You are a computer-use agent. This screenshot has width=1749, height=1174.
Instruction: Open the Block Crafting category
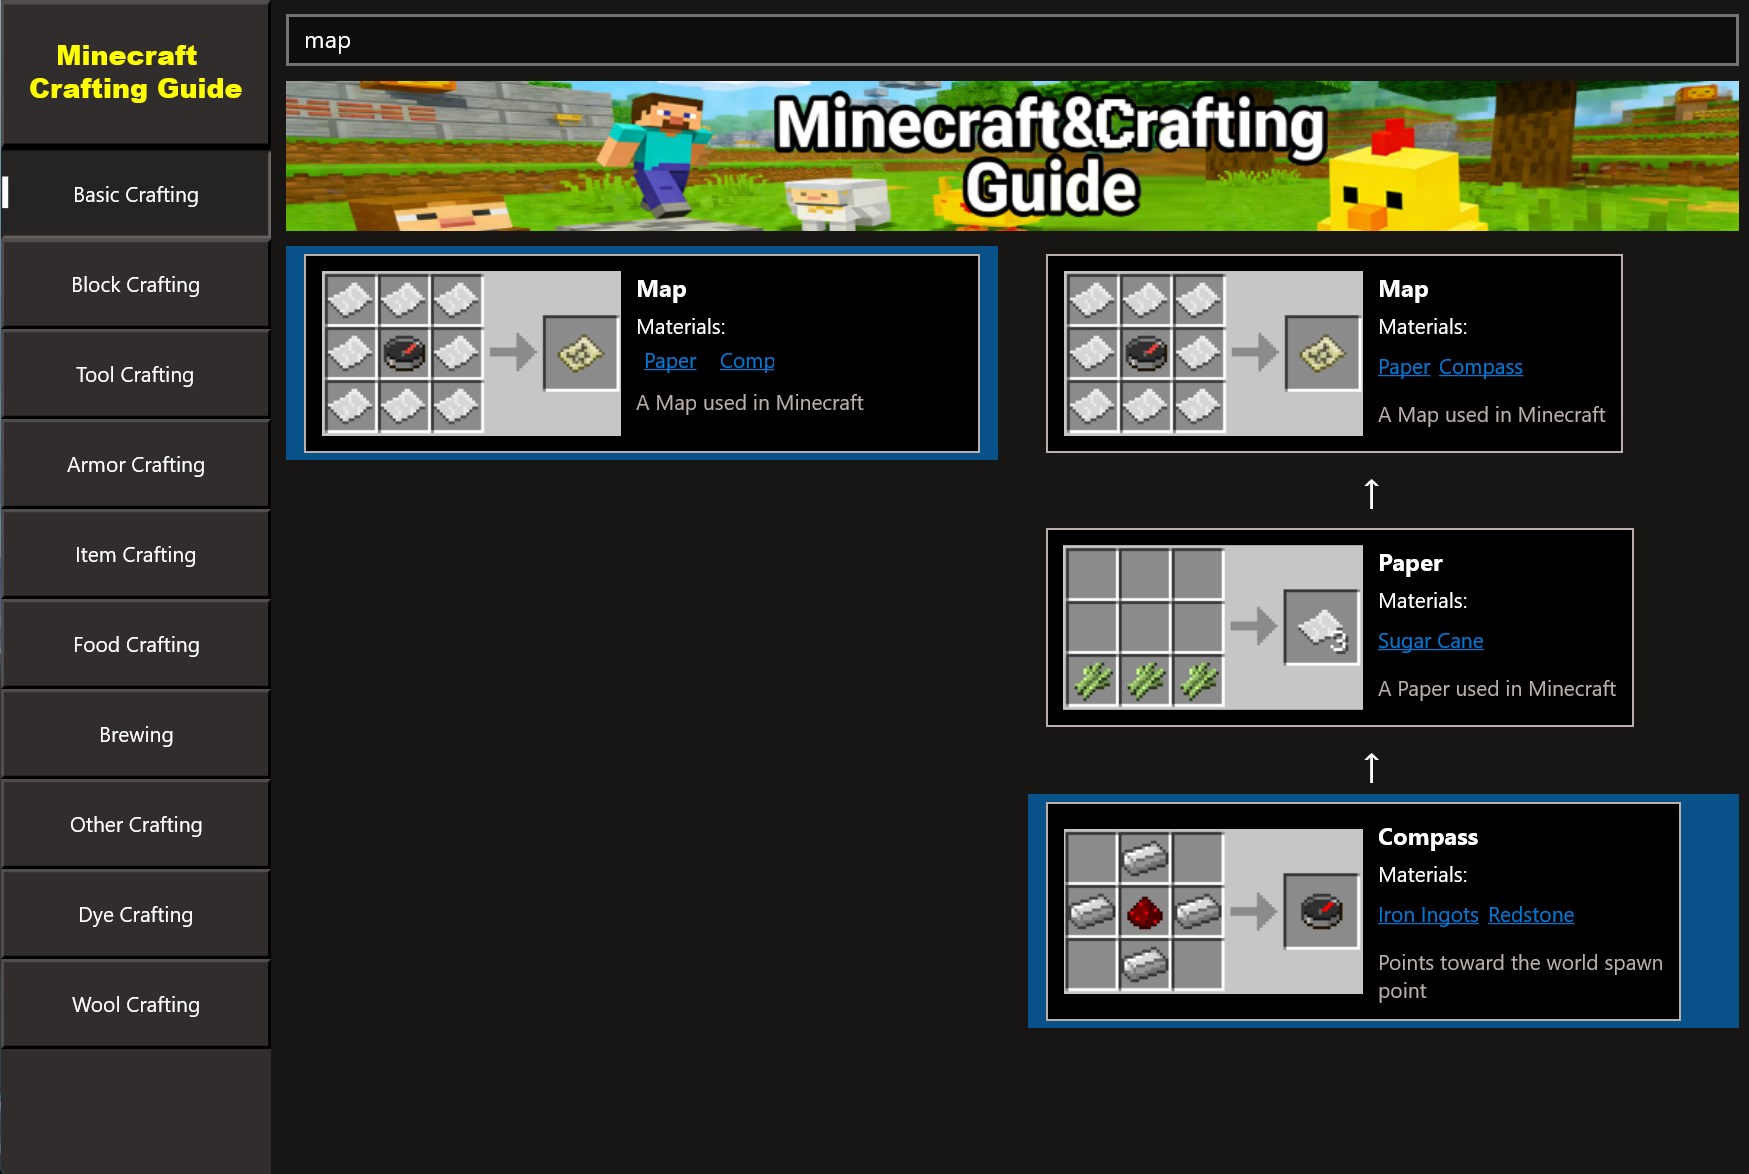(x=136, y=284)
